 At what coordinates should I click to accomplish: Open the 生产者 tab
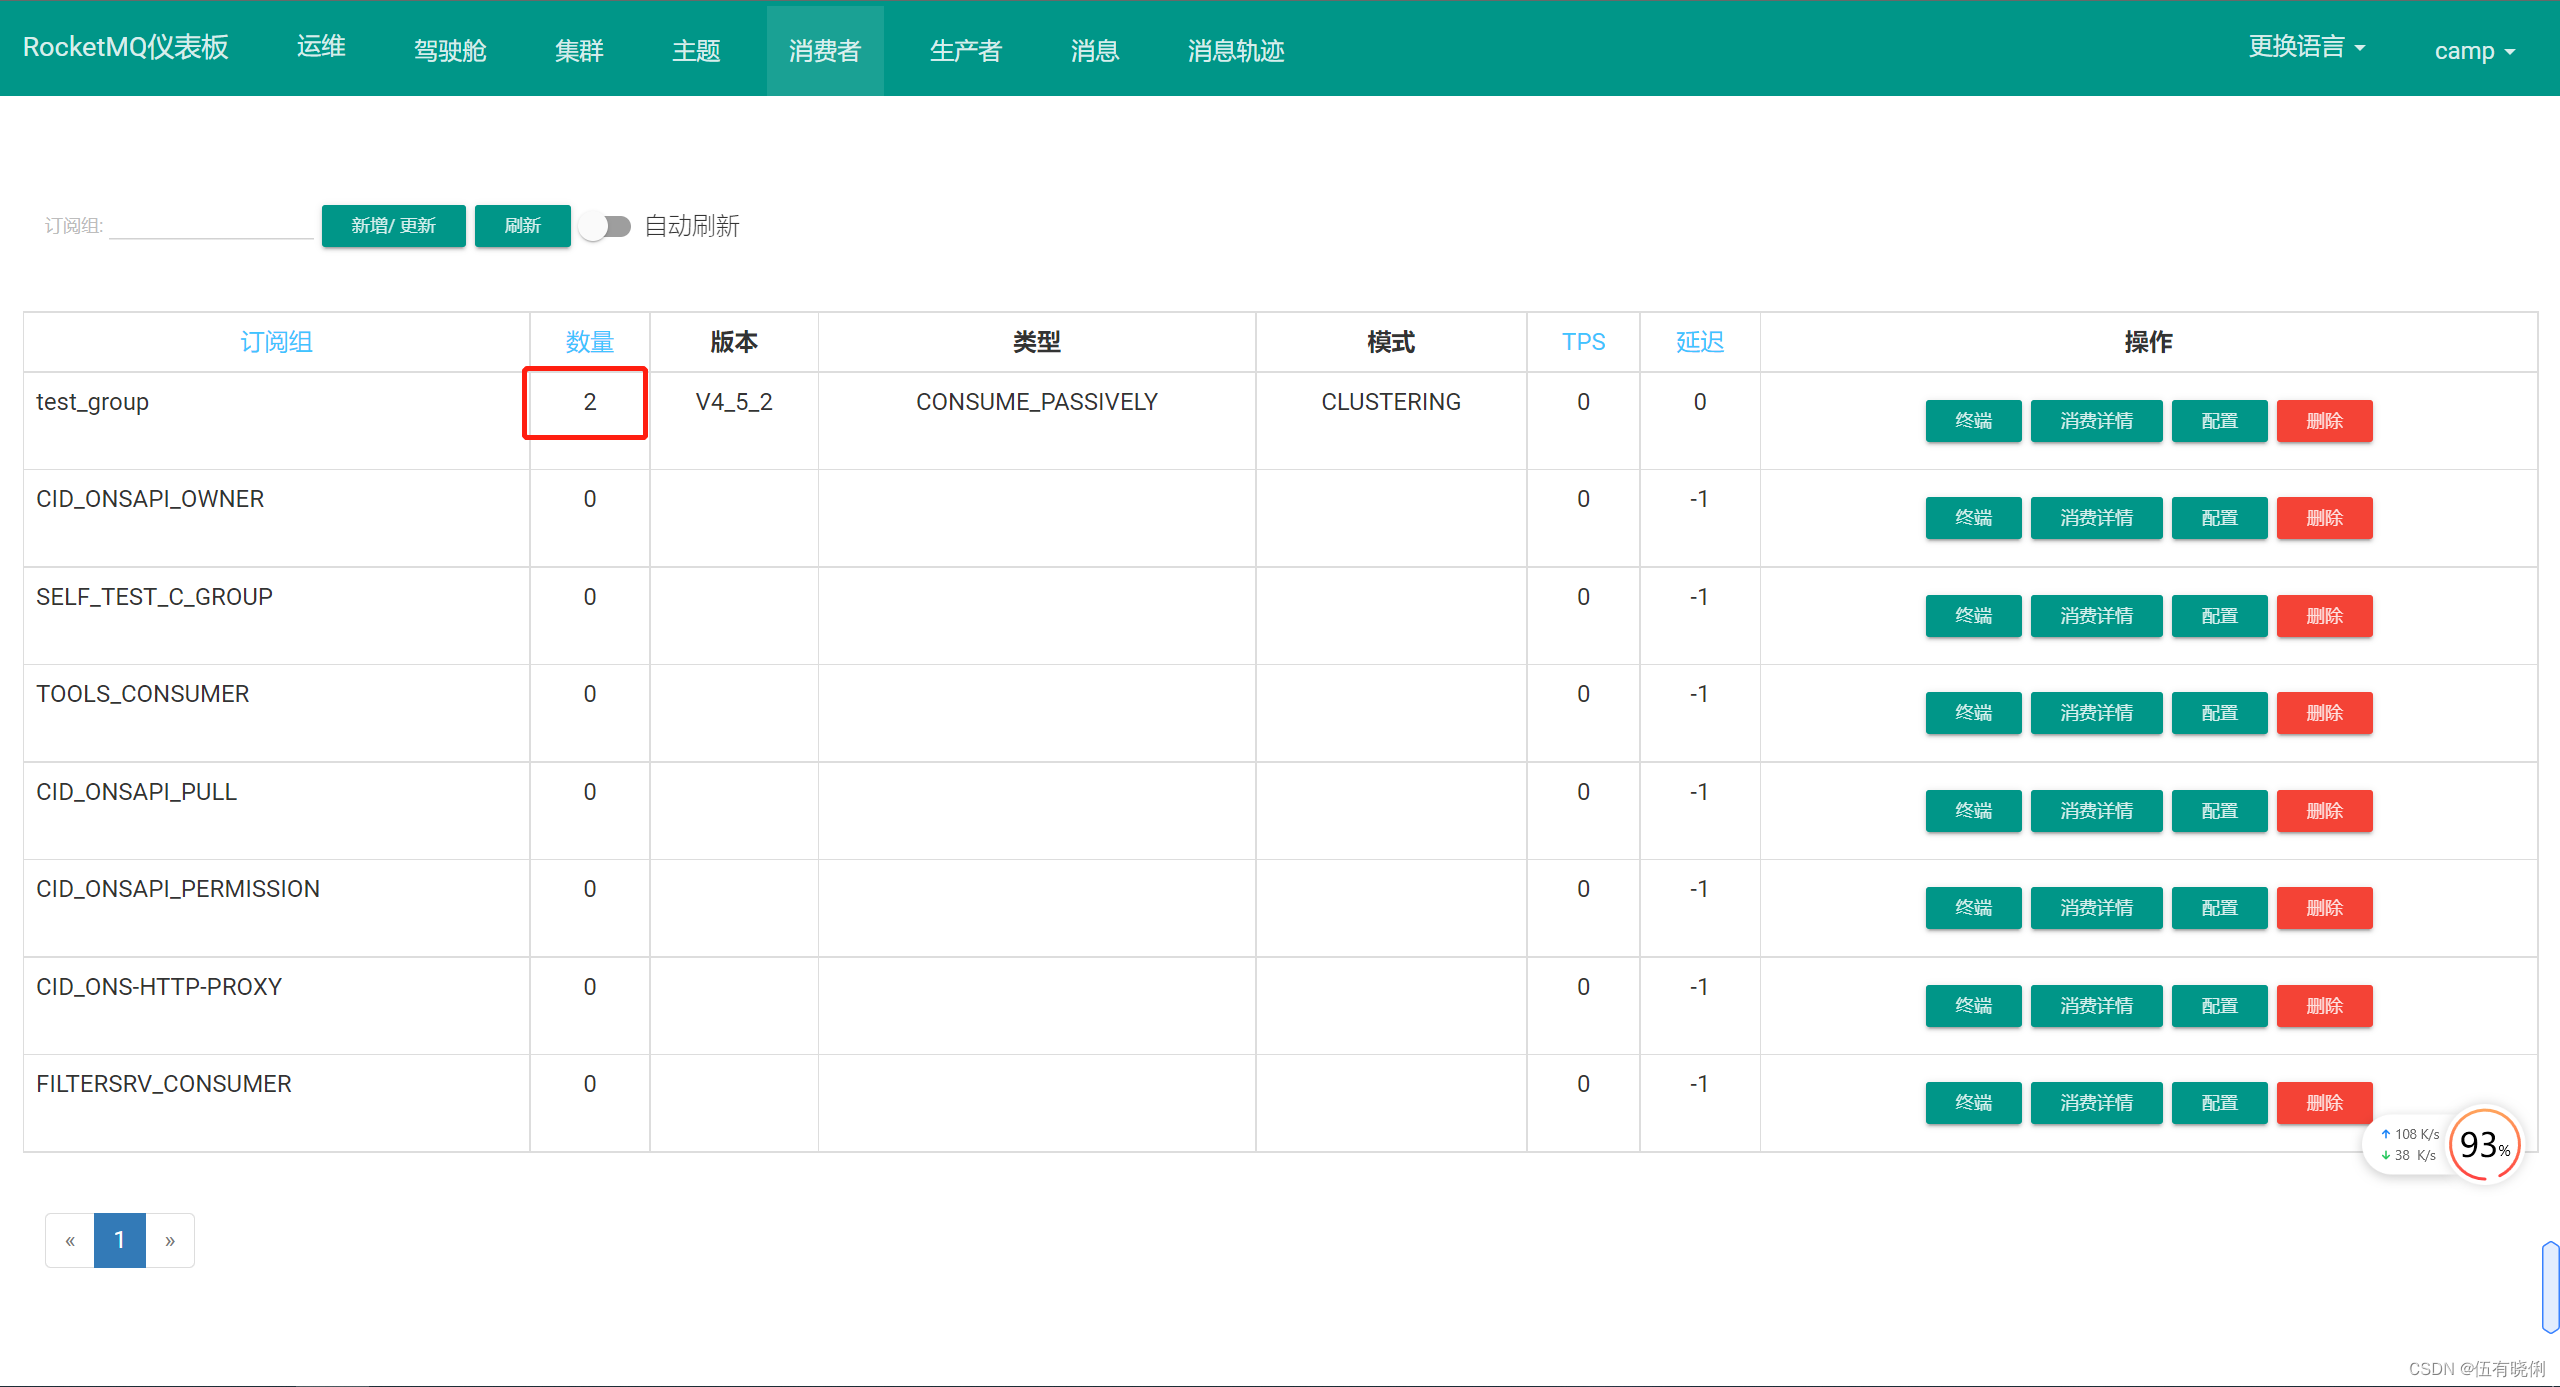(x=966, y=50)
